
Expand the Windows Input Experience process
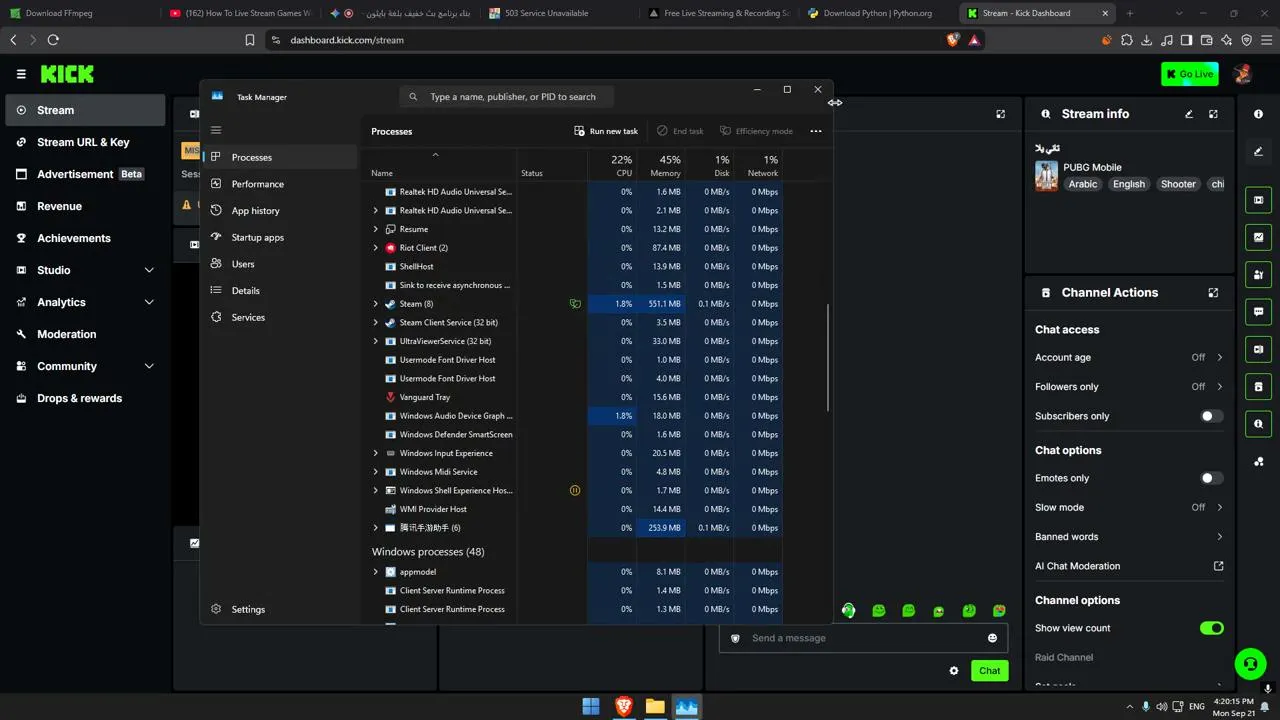tap(376, 453)
